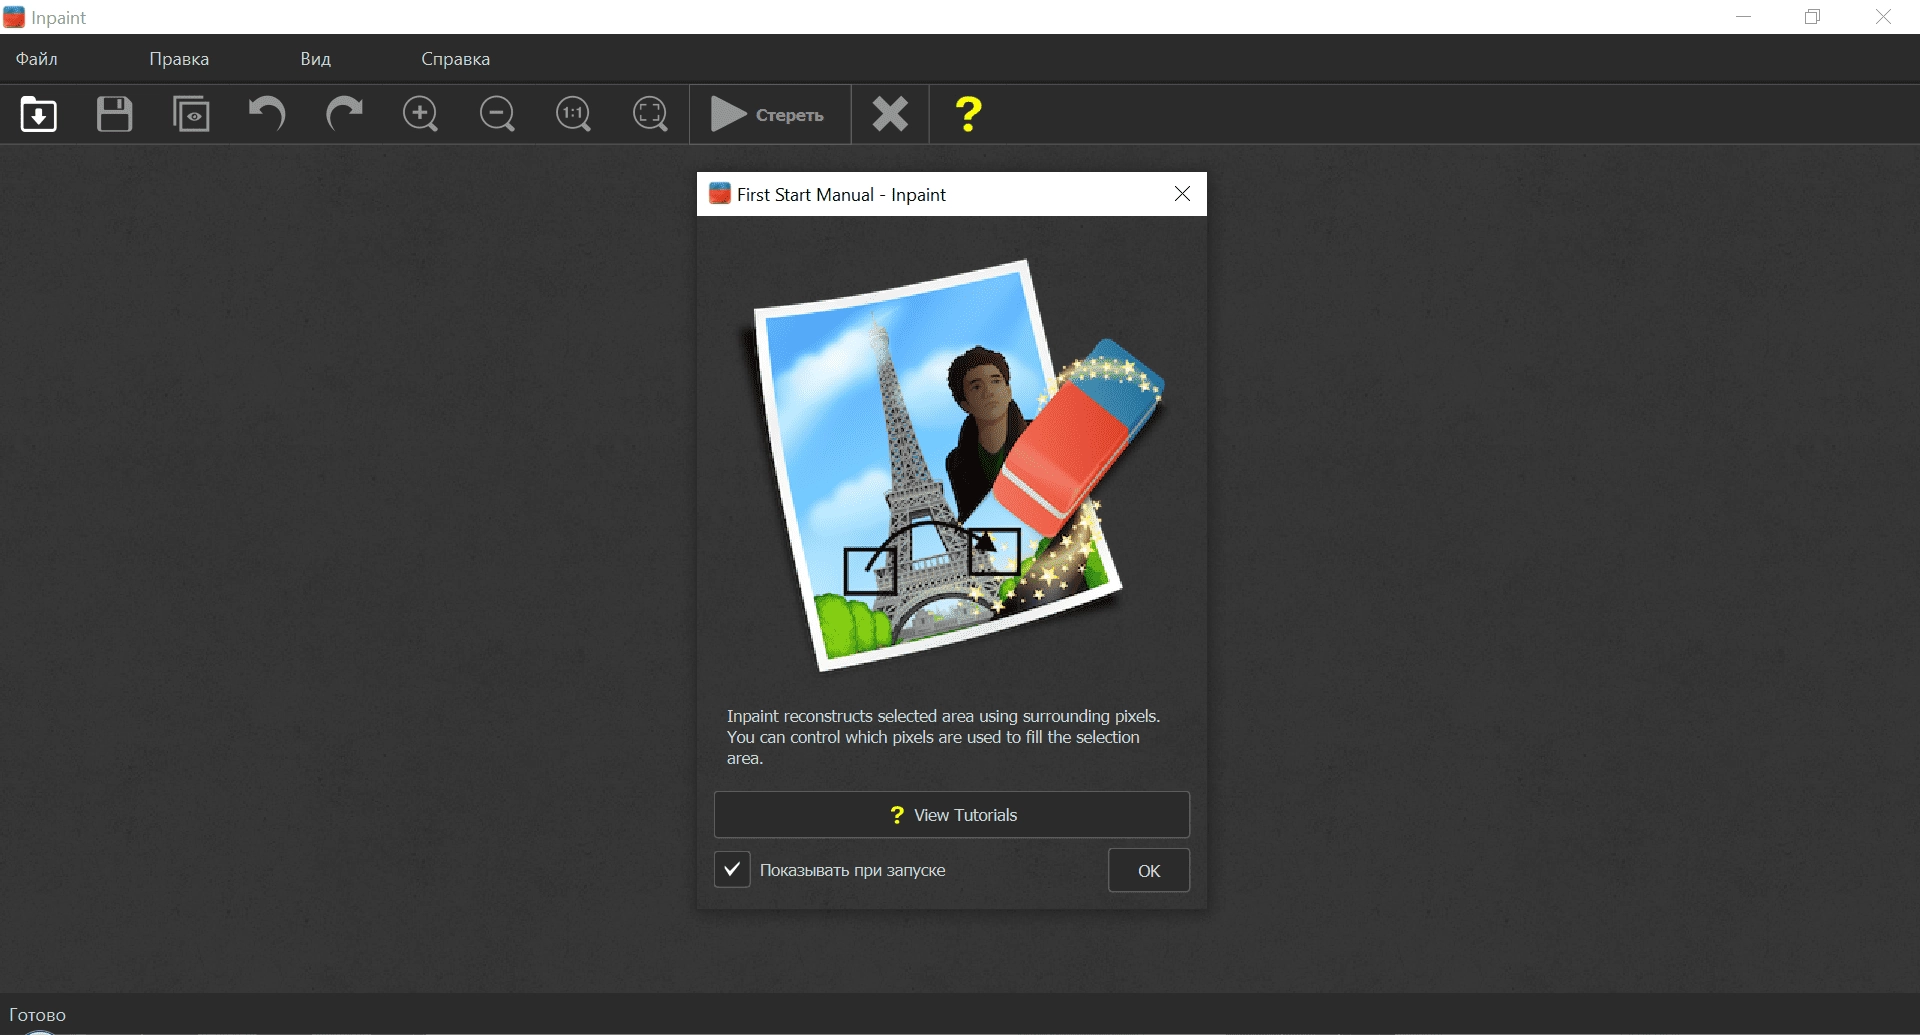Redo the last action
The width and height of the screenshot is (1920, 1035).
[344, 114]
